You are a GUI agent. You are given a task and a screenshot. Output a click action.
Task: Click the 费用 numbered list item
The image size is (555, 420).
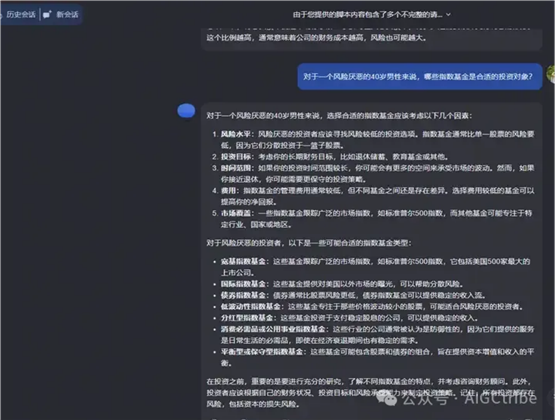(377, 196)
